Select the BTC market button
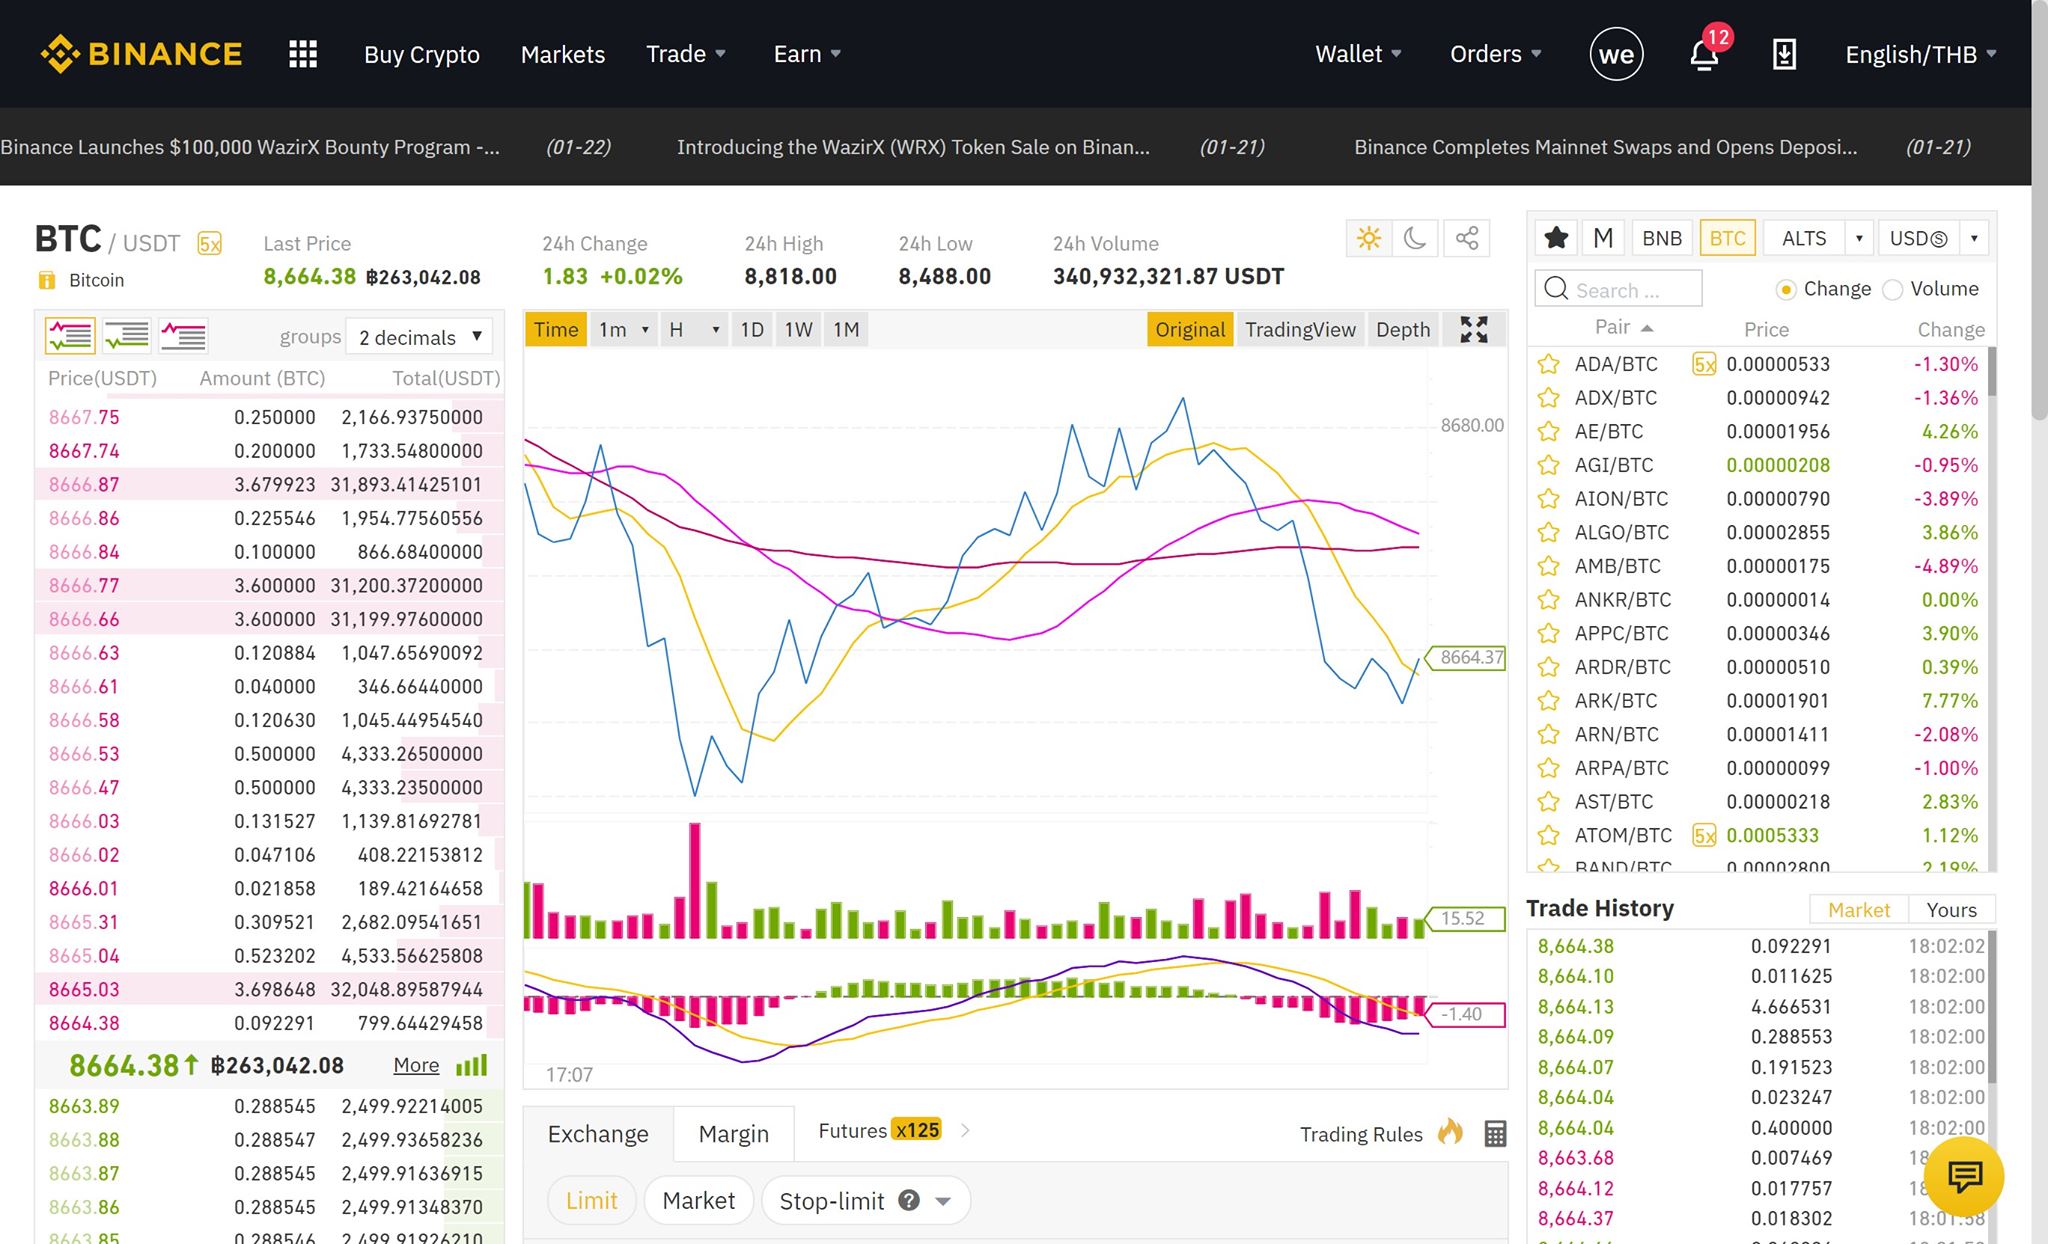The image size is (2048, 1244). (1727, 238)
